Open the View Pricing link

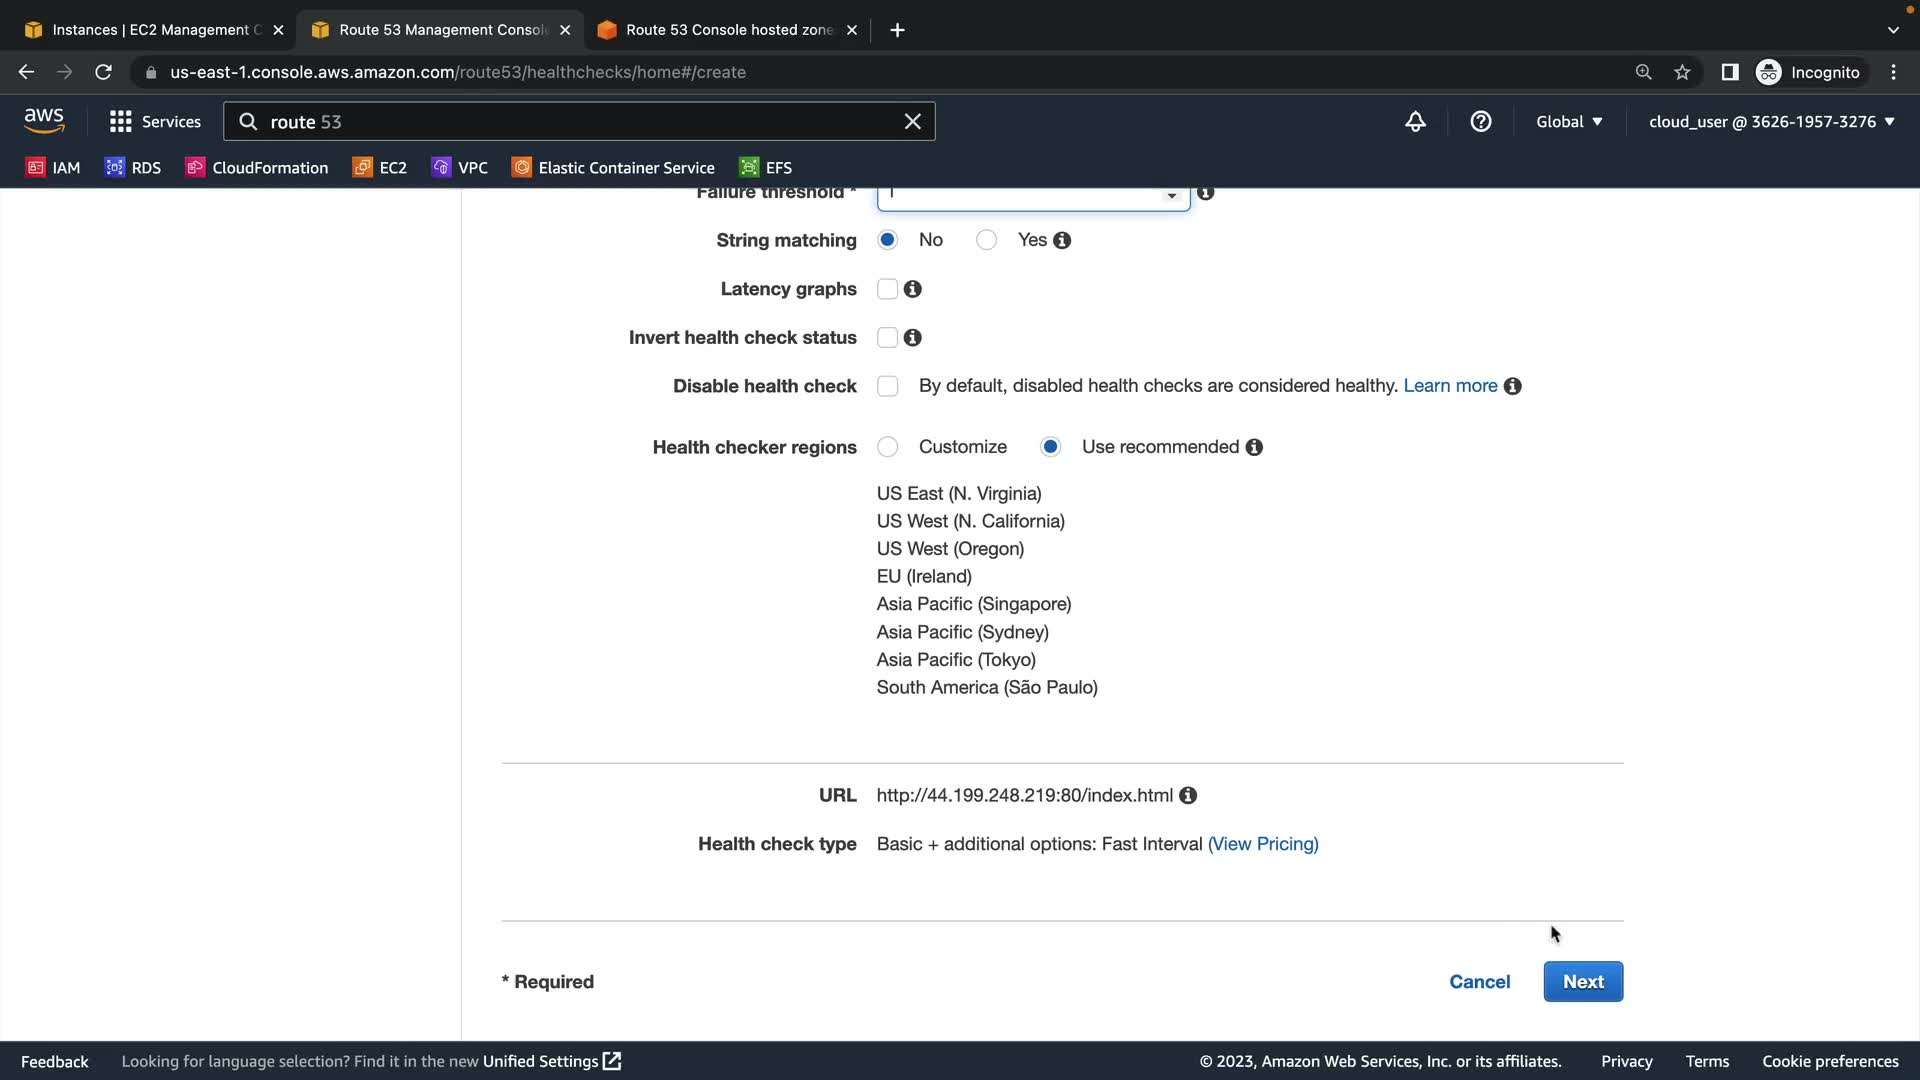1263,844
